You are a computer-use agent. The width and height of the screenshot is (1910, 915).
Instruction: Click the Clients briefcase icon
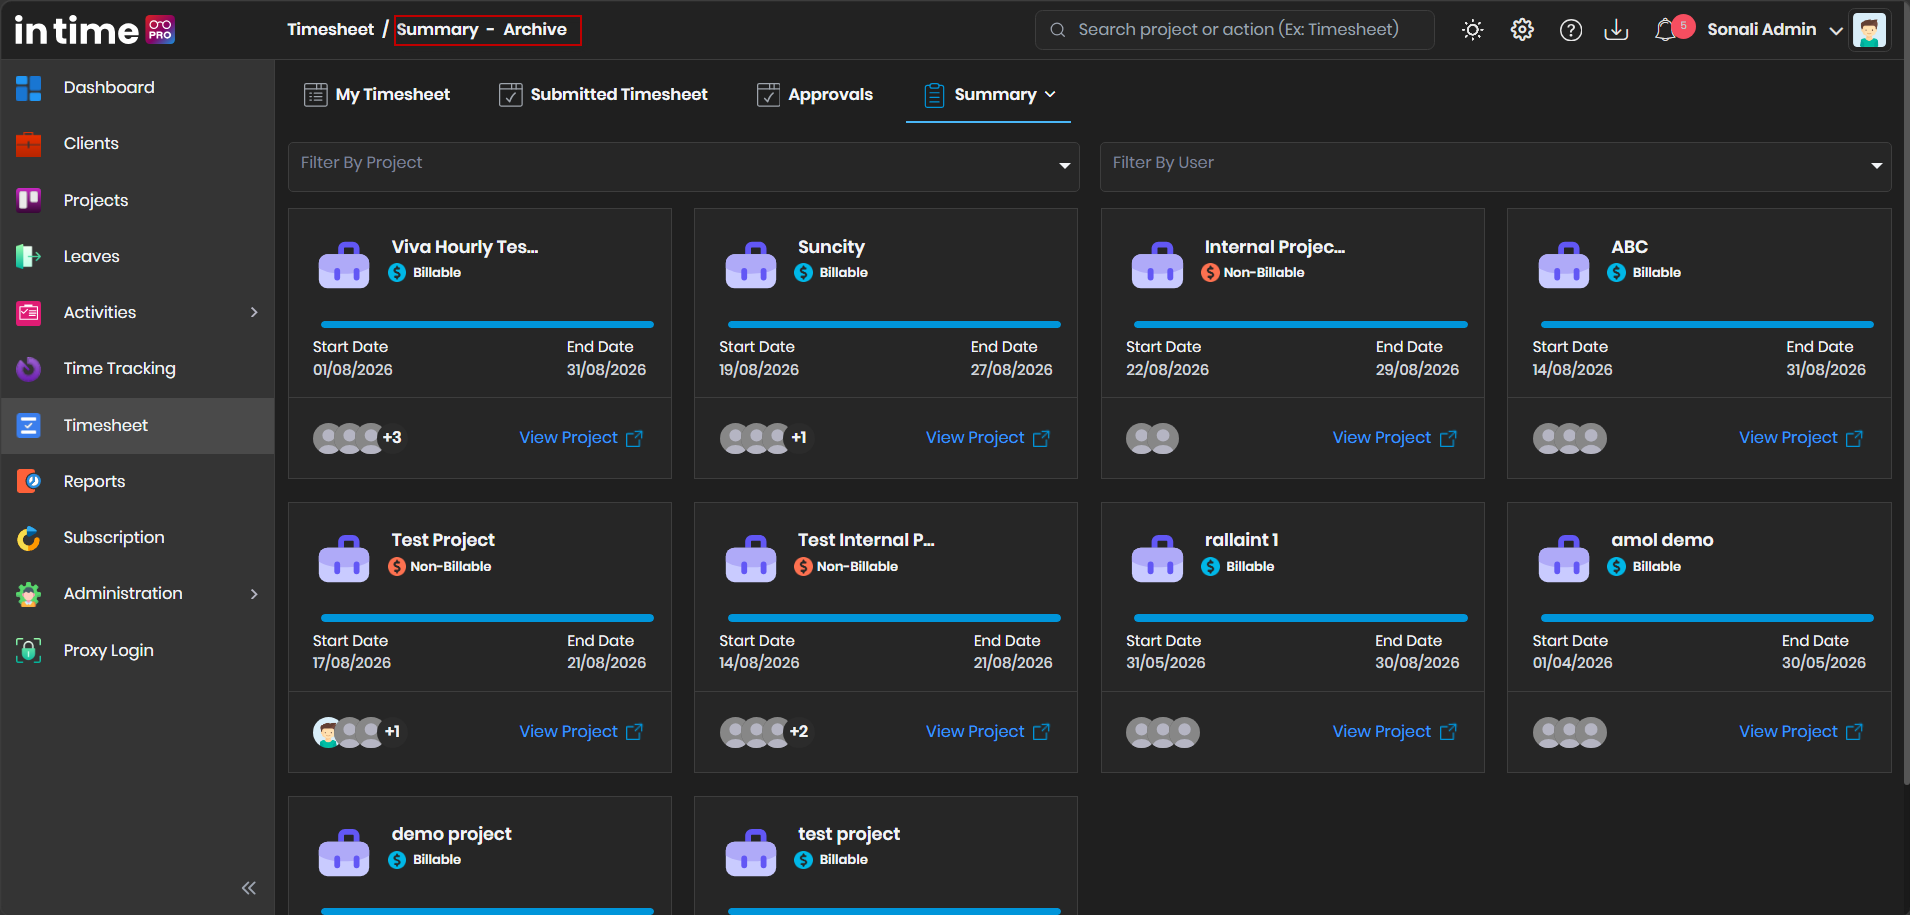click(29, 144)
